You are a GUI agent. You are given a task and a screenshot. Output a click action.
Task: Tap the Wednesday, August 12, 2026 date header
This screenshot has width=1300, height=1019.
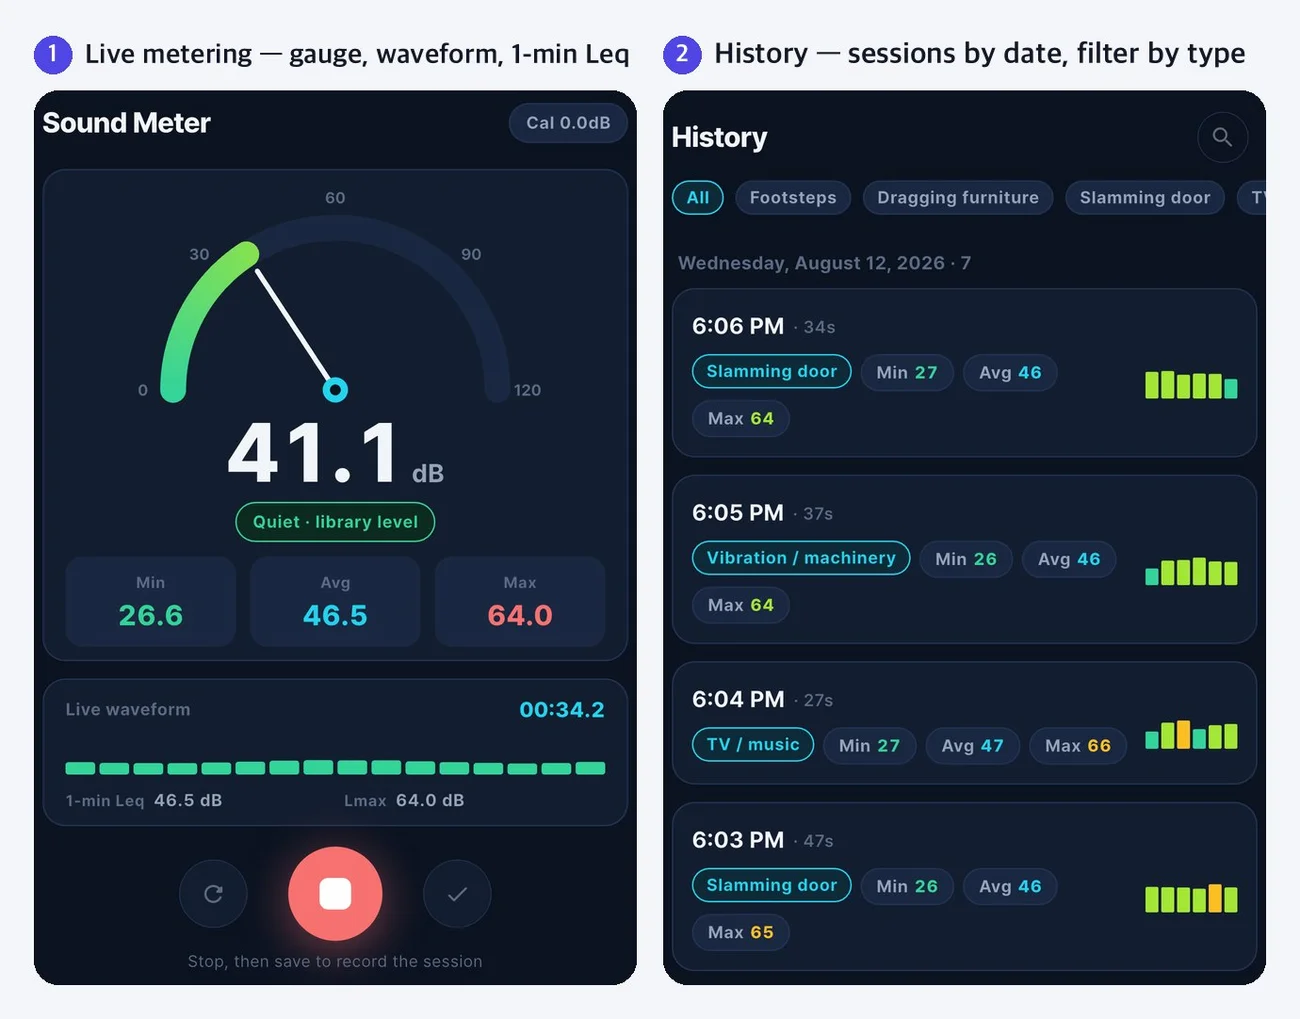[x=824, y=263]
